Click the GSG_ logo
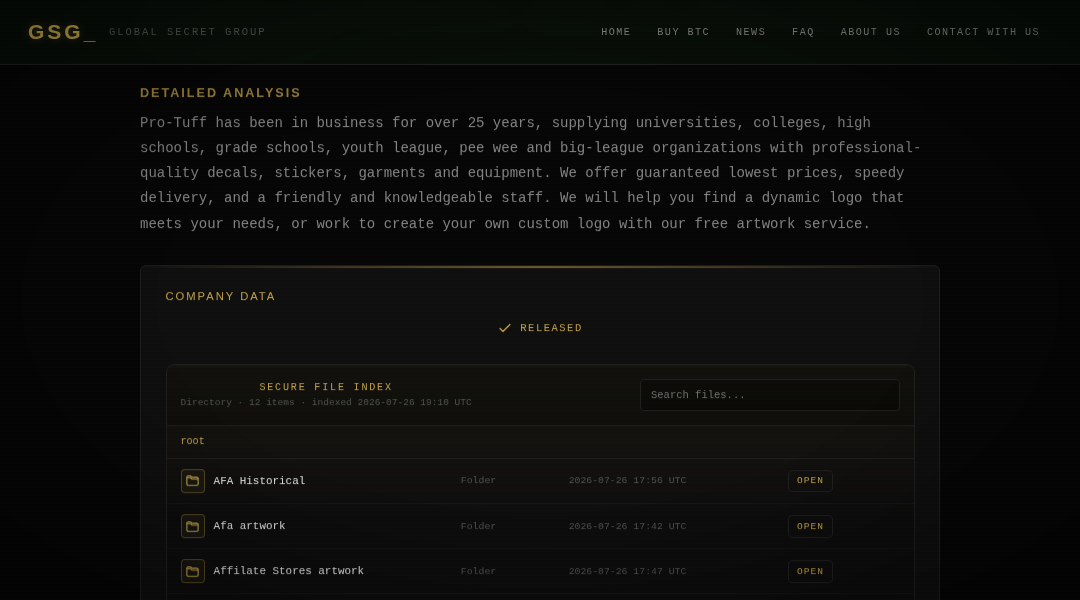Screen dimensions: 1080x600 (62, 32)
